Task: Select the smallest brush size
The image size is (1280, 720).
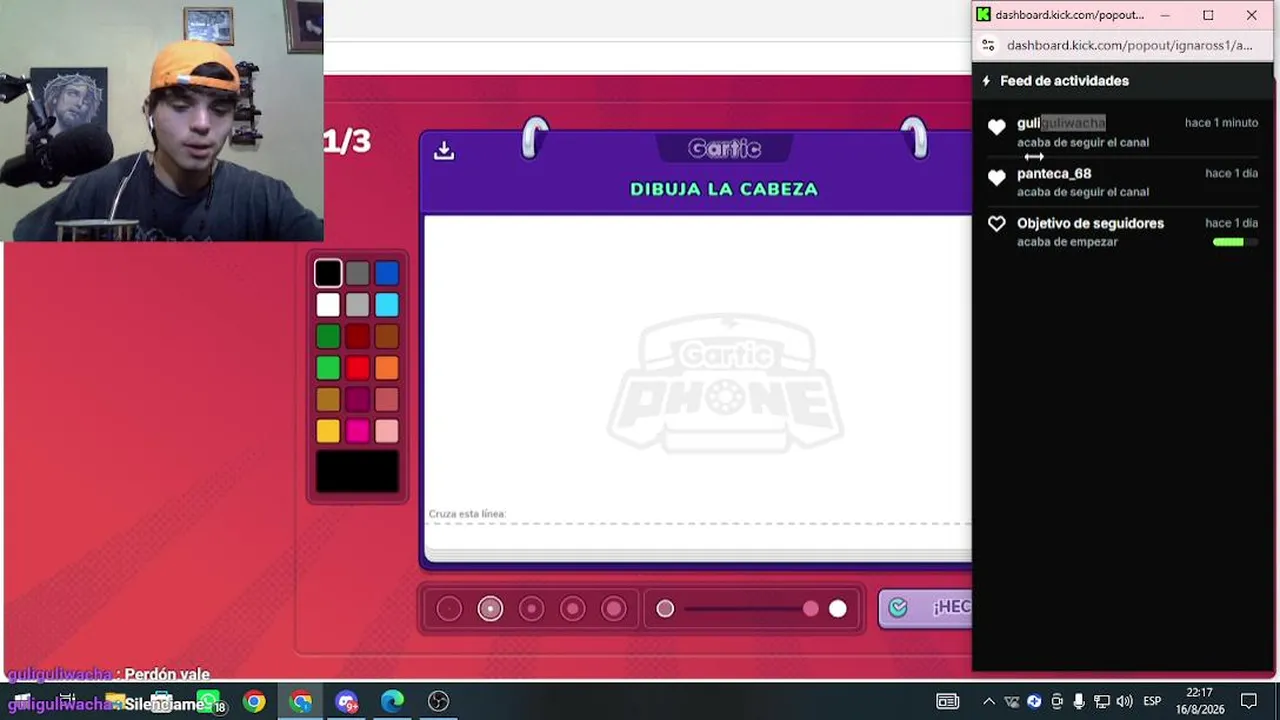Action: pos(449,608)
